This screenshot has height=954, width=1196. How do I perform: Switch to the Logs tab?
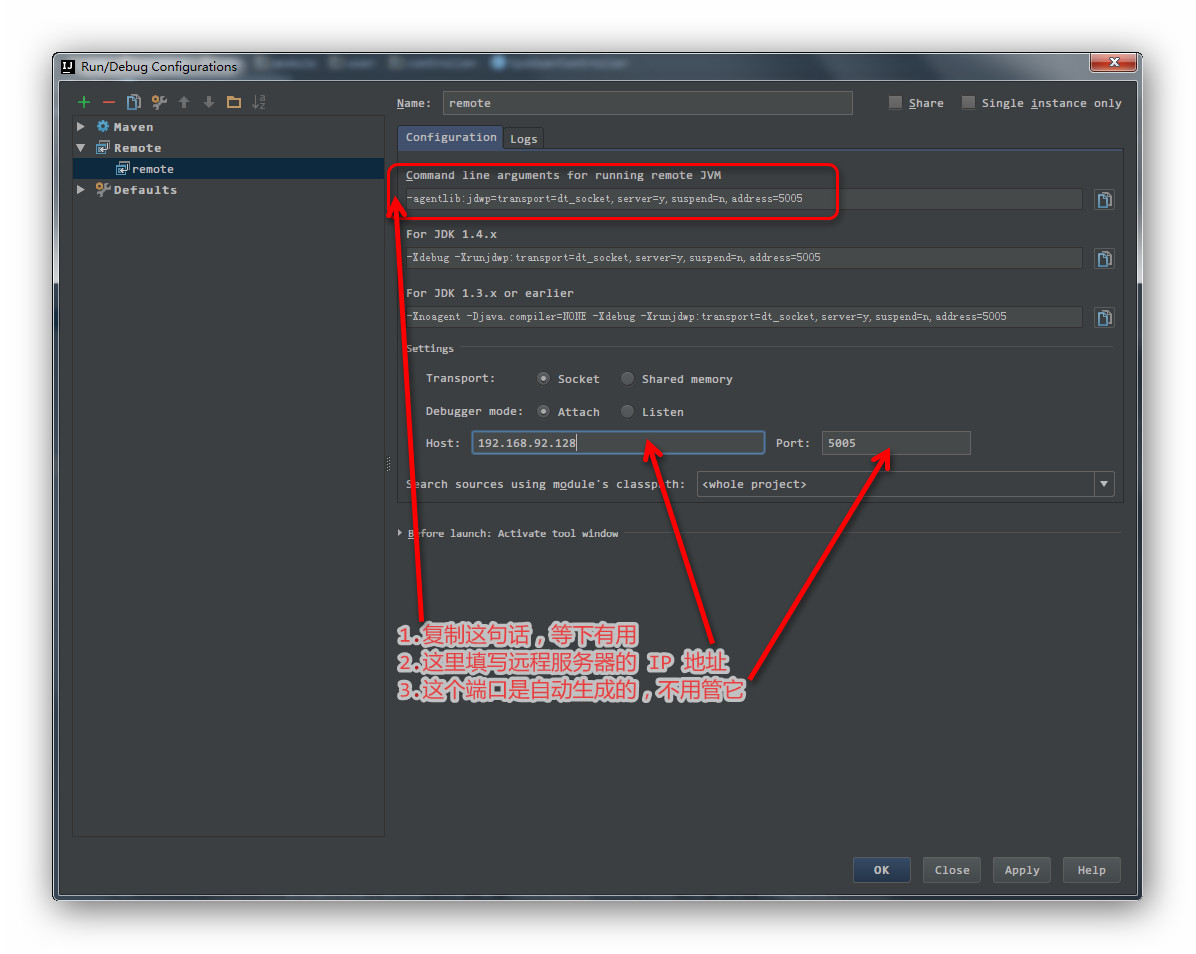tap(523, 138)
